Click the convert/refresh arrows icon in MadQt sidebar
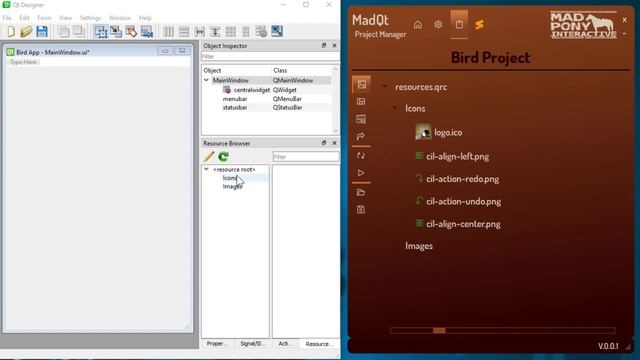This screenshot has height=360, width=640. tap(361, 156)
